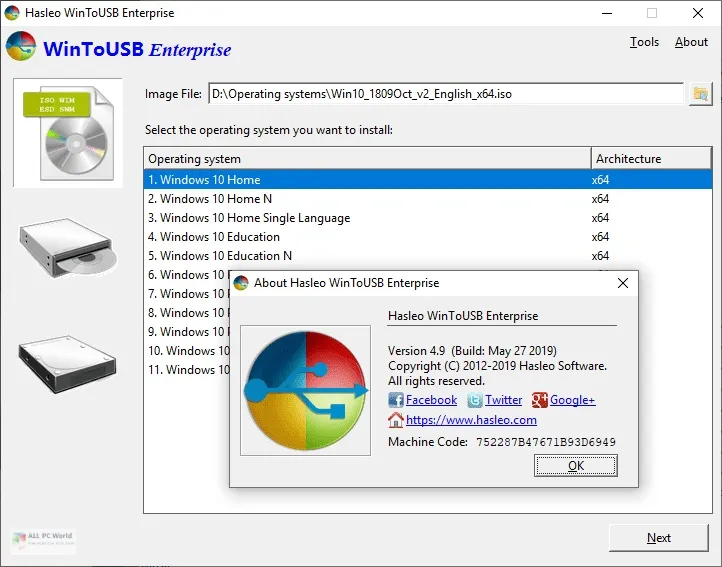Screen dimensions: 722x567
Task: Click the Image File path field
Action: (446, 94)
